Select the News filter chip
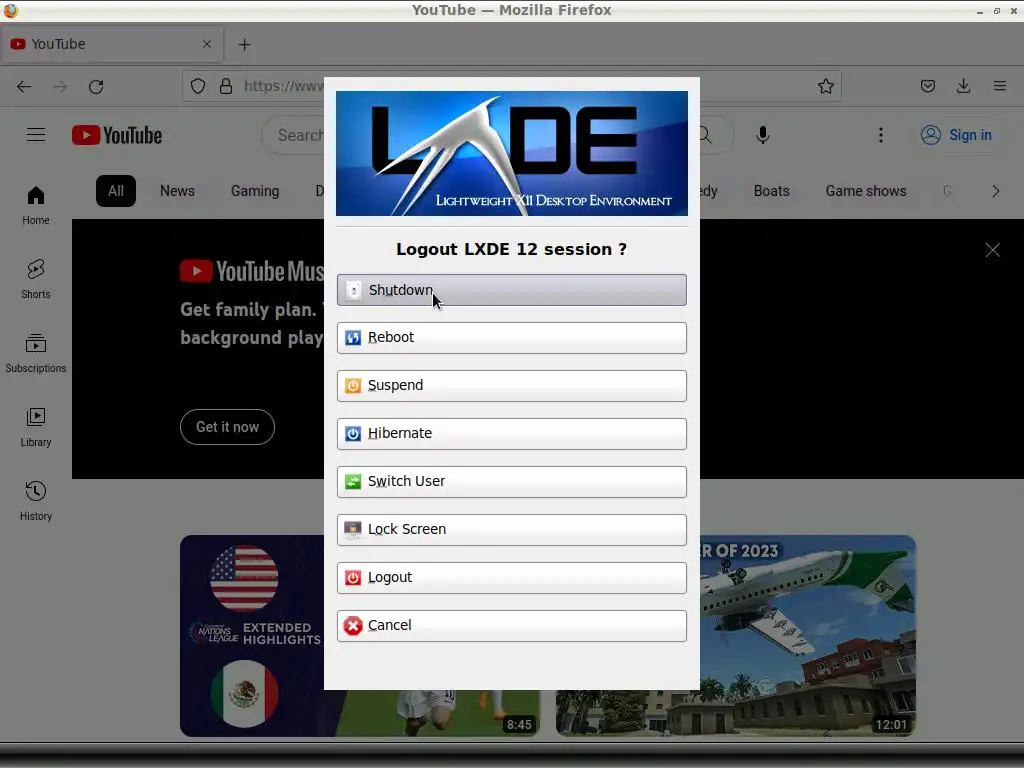Screen dimensions: 1024x768 [177, 191]
